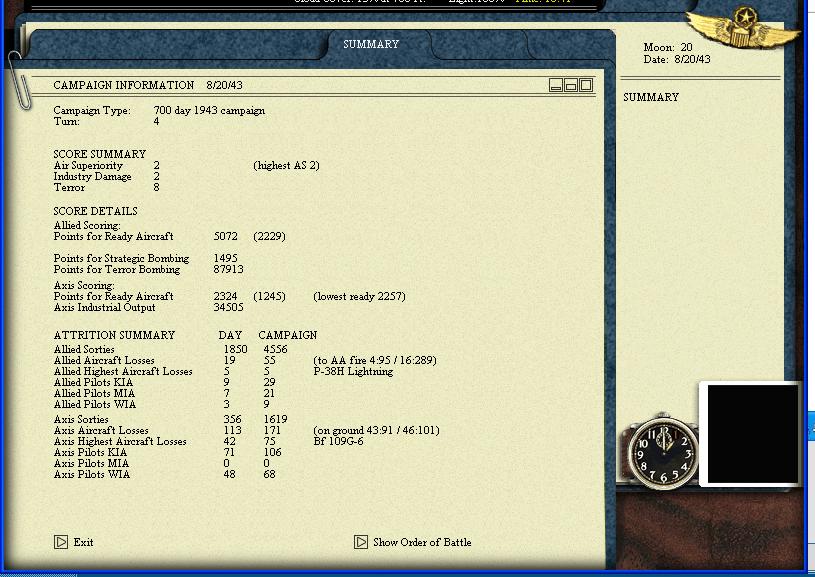Click the CAMPAIGN INFORMATION 8/20/43 title
Image resolution: width=815 pixels, height=577 pixels.
(148, 85)
